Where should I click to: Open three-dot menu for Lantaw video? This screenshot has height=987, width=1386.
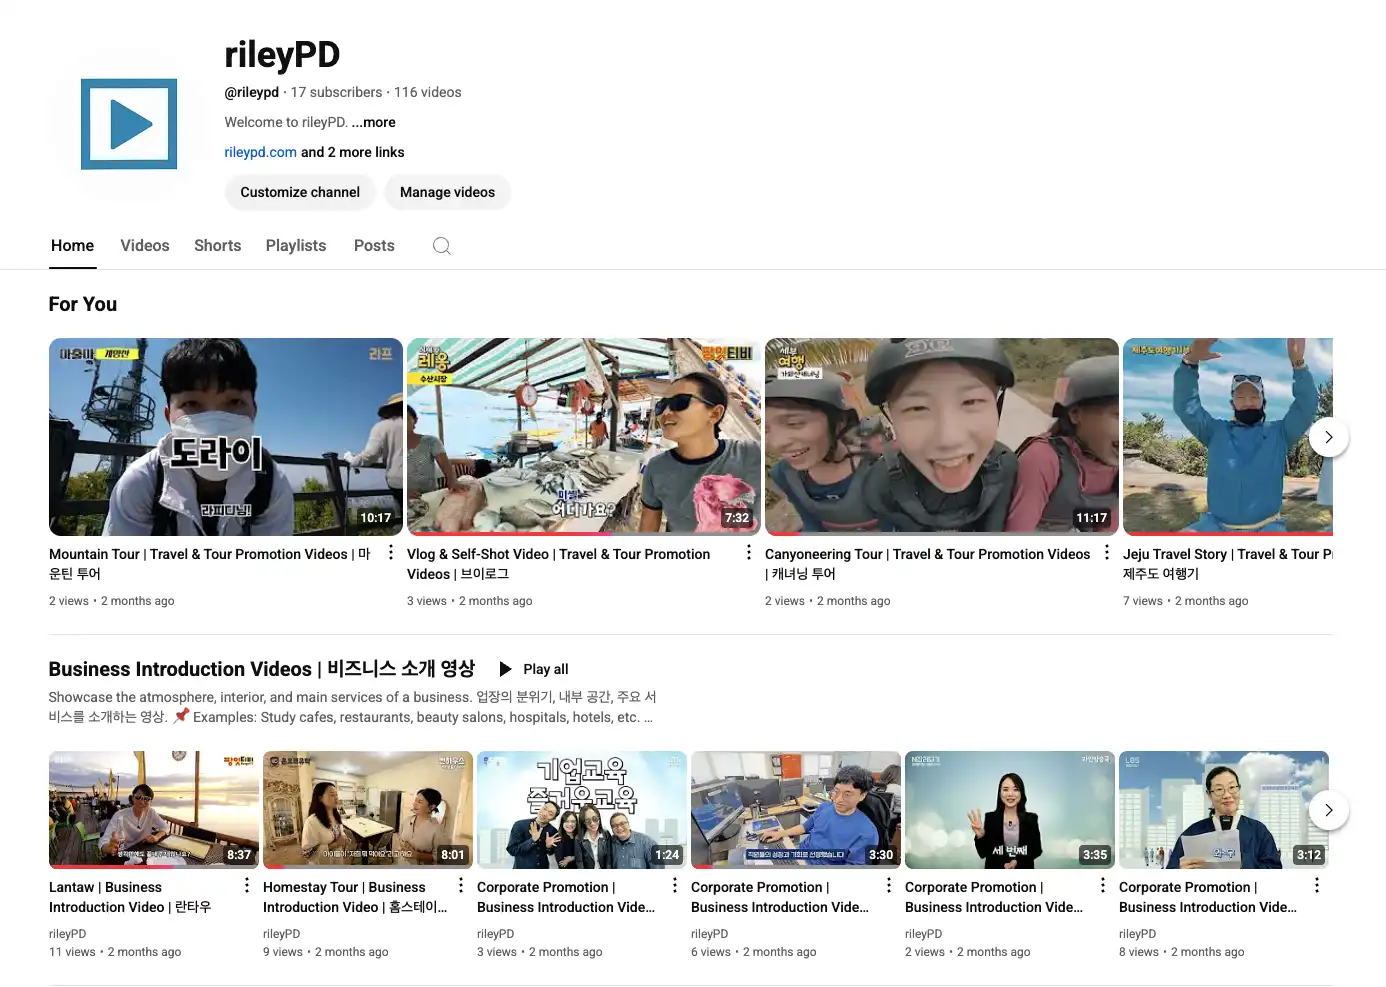246,886
